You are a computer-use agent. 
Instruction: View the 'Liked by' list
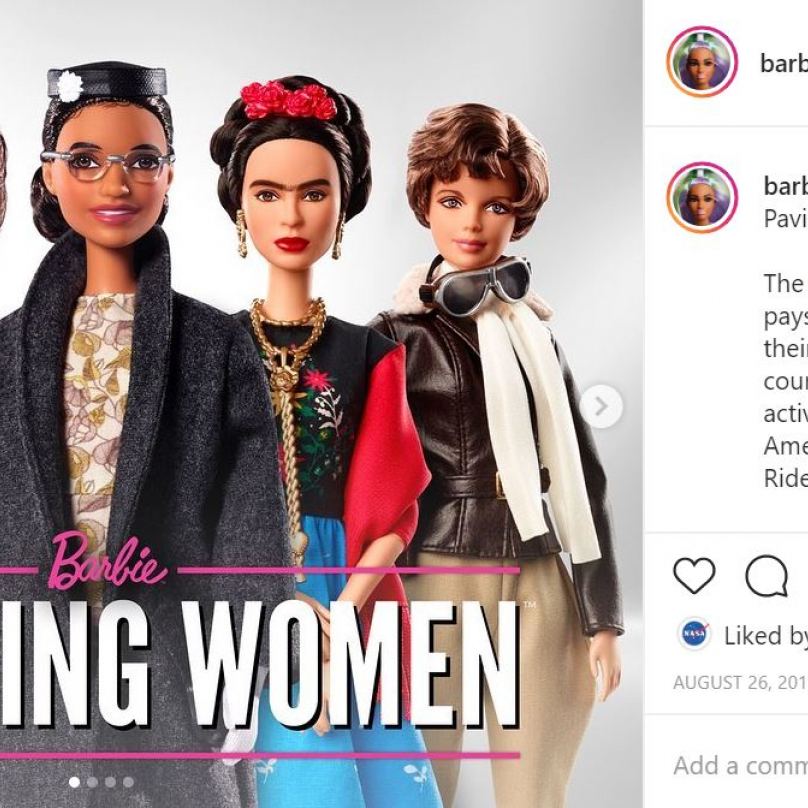click(766, 635)
